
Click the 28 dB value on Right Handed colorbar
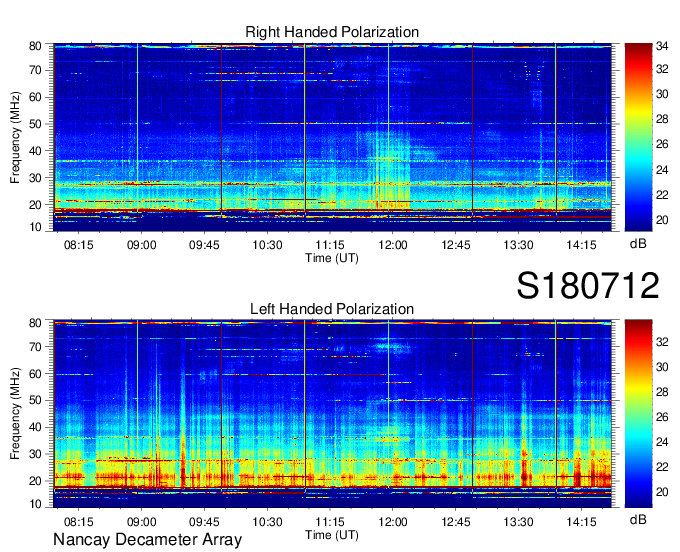click(x=662, y=119)
